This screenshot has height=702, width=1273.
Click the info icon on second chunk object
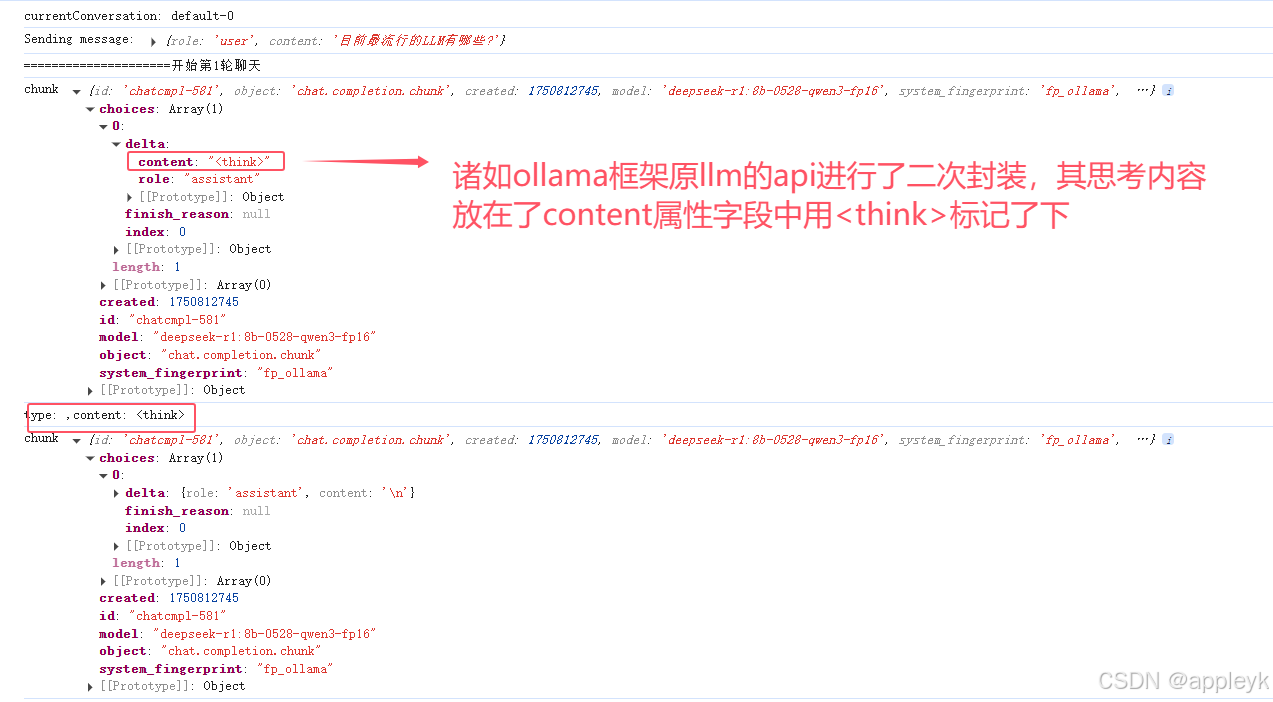click(x=1168, y=440)
